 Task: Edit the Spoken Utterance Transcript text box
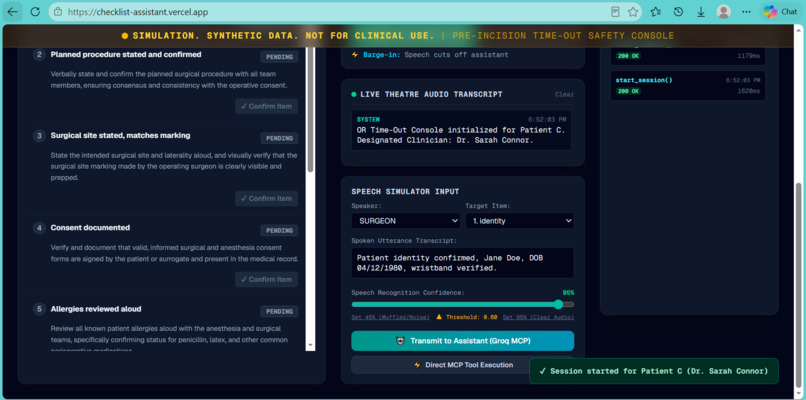point(463,263)
